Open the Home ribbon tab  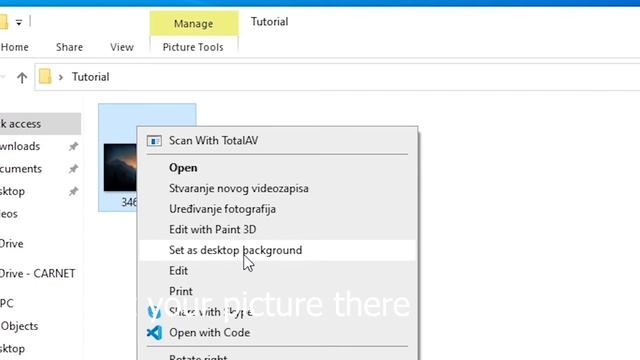click(x=15, y=47)
